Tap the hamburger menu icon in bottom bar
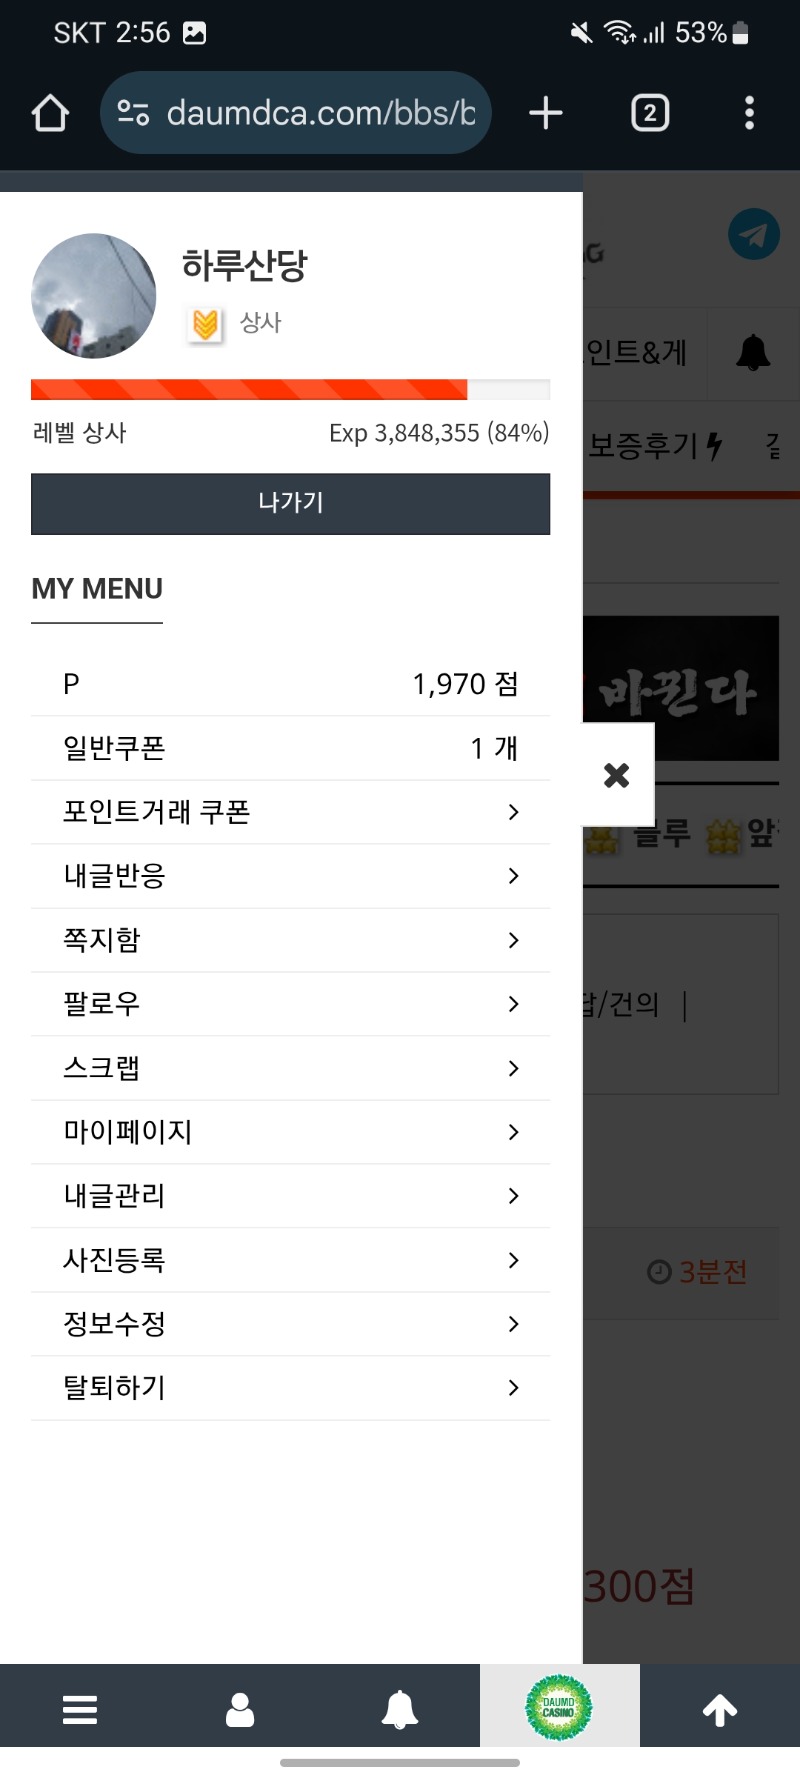 point(80,1709)
